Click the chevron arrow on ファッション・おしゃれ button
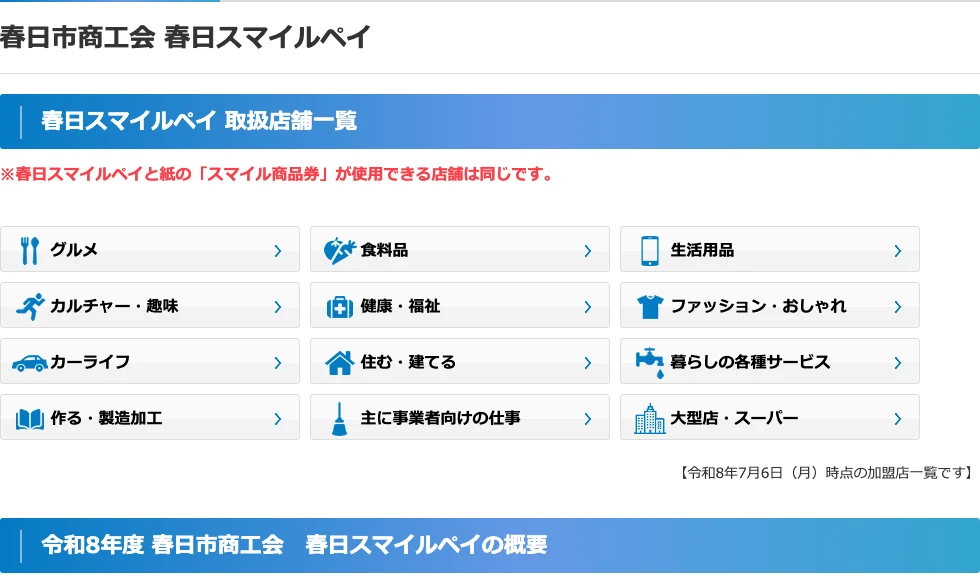 898,307
